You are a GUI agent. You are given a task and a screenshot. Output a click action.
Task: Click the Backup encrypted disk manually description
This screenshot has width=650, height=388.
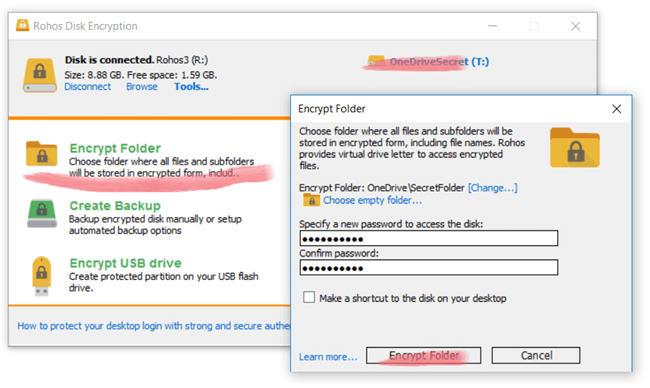click(x=155, y=225)
